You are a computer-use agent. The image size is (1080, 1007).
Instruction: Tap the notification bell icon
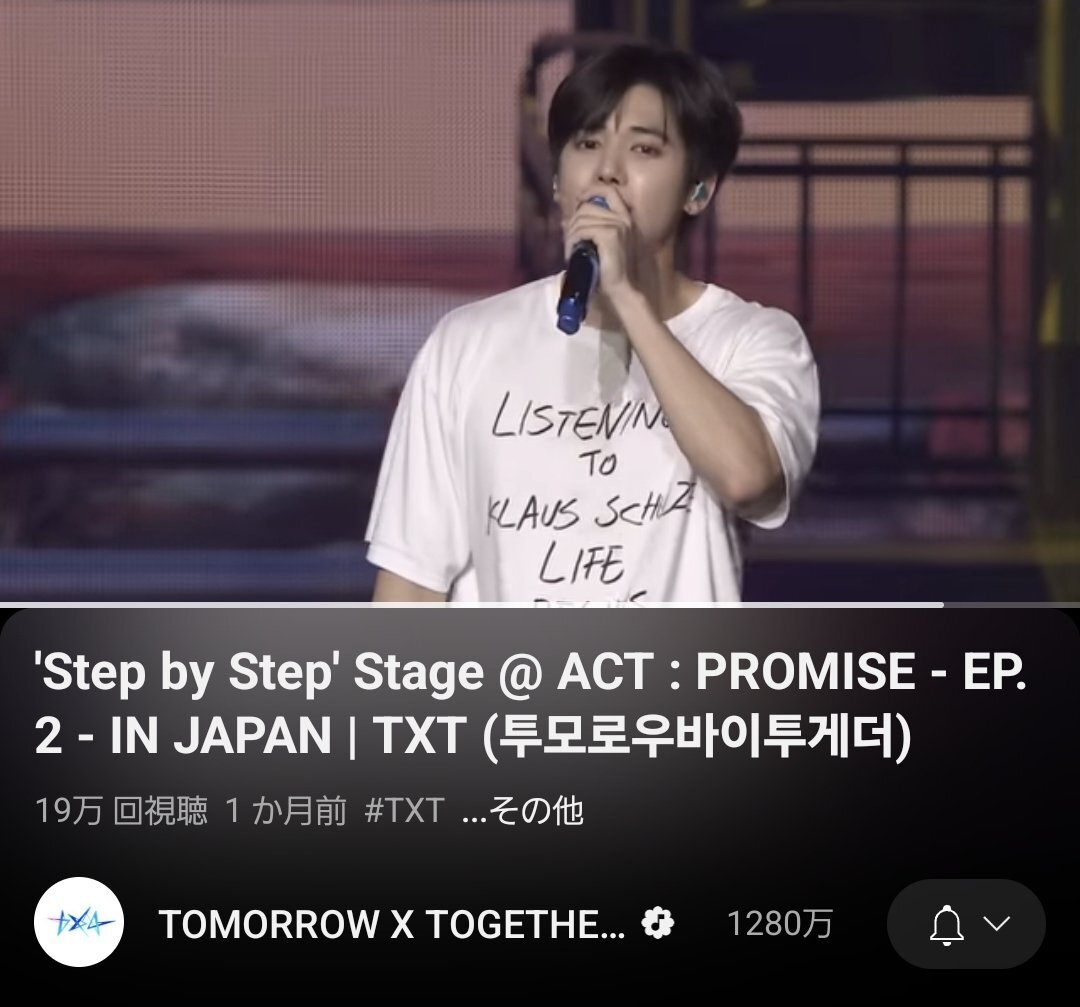[946, 925]
